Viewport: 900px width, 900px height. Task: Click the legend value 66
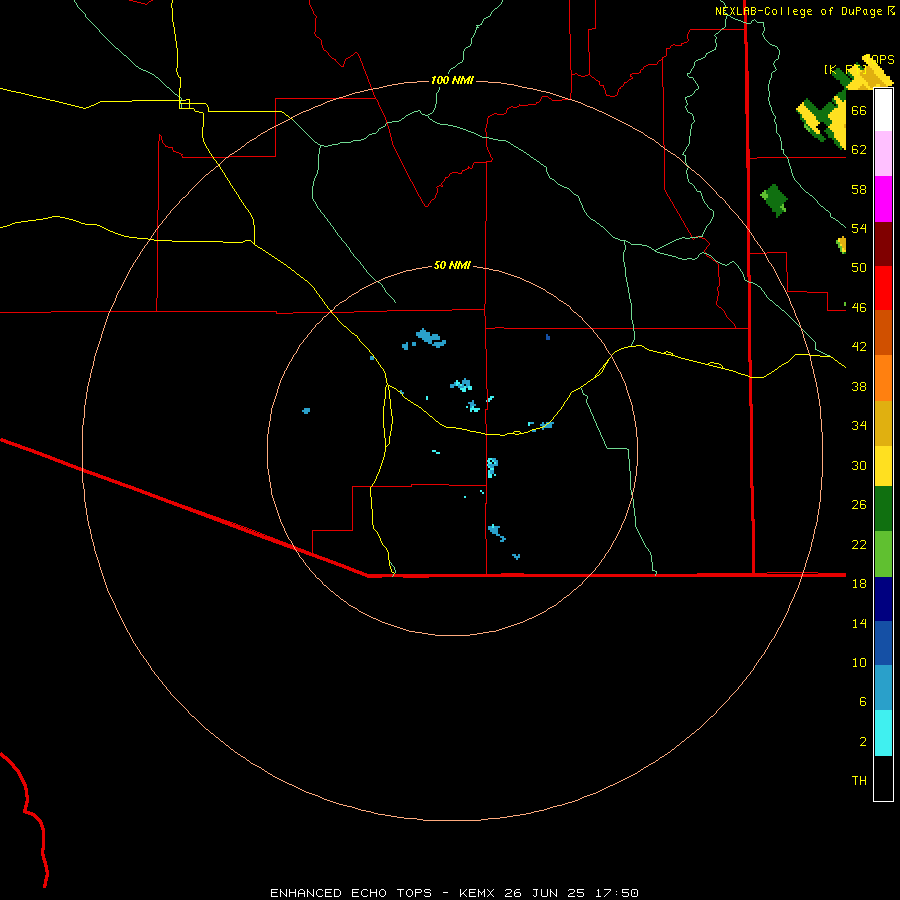click(859, 110)
